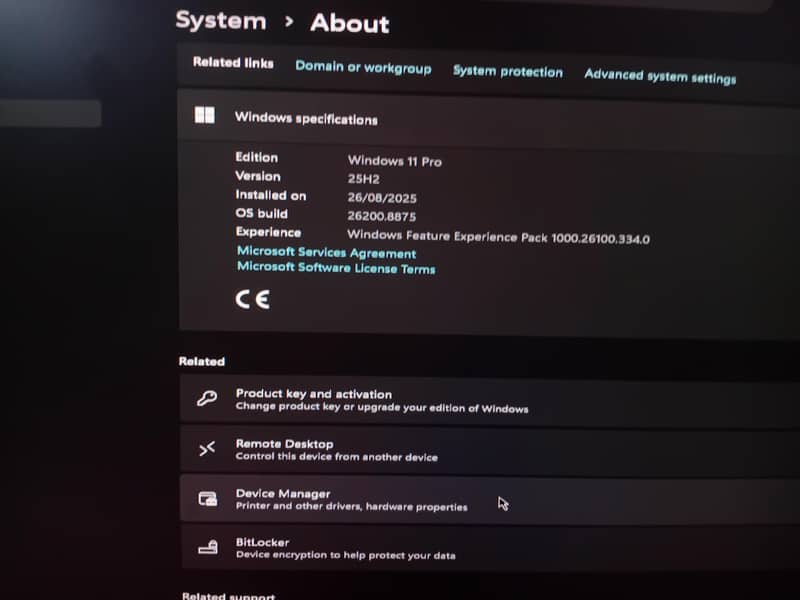Click the Experience label

point(268,232)
